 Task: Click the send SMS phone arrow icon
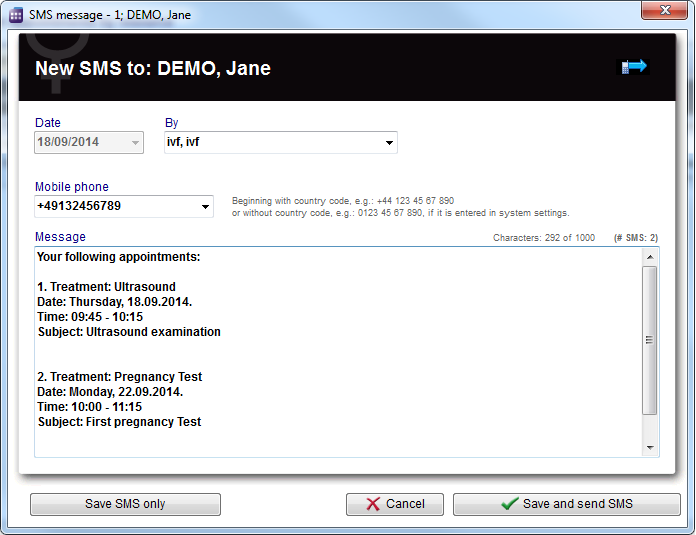click(x=634, y=67)
